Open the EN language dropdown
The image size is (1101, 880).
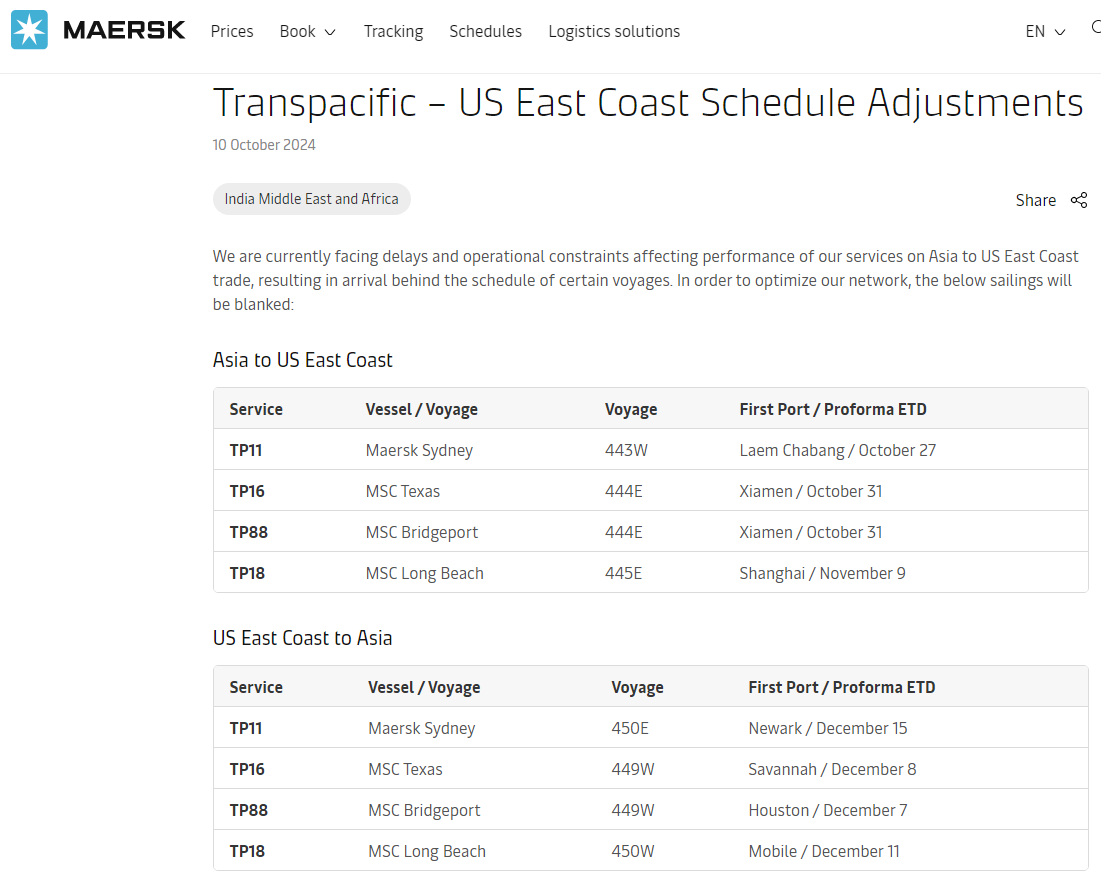1045,32
